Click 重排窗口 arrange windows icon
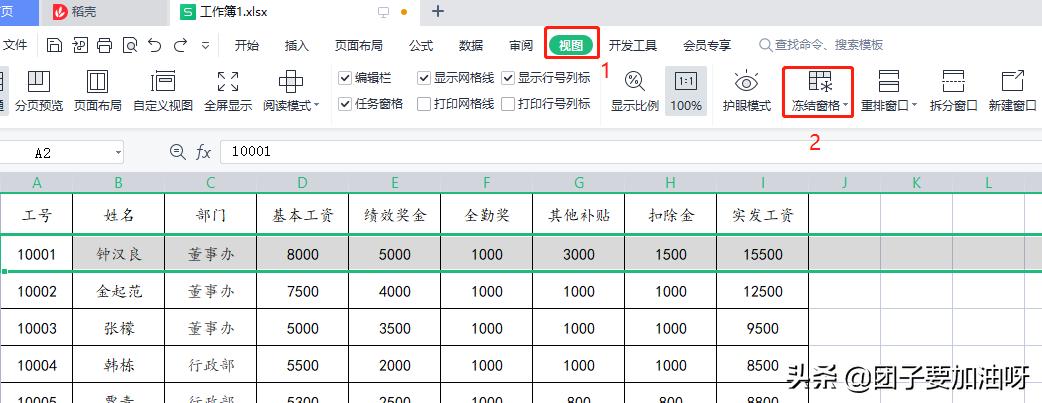The image size is (1042, 403). click(x=888, y=82)
